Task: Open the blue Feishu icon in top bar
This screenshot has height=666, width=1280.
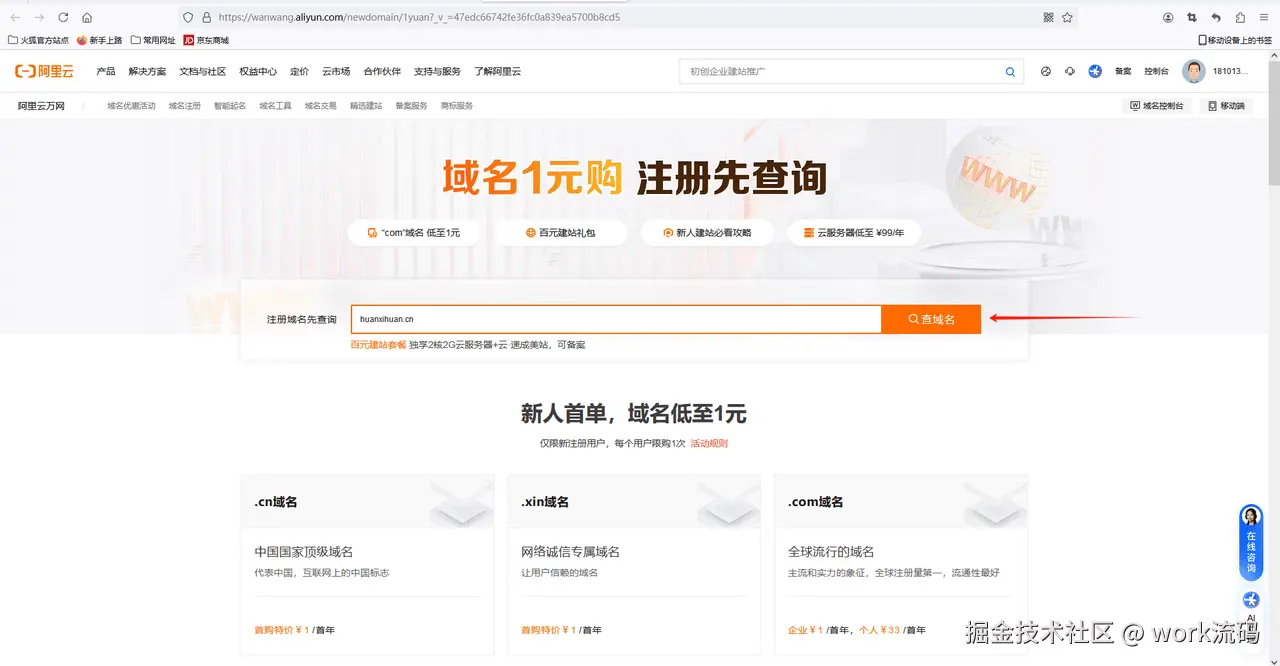Action: tap(1096, 71)
